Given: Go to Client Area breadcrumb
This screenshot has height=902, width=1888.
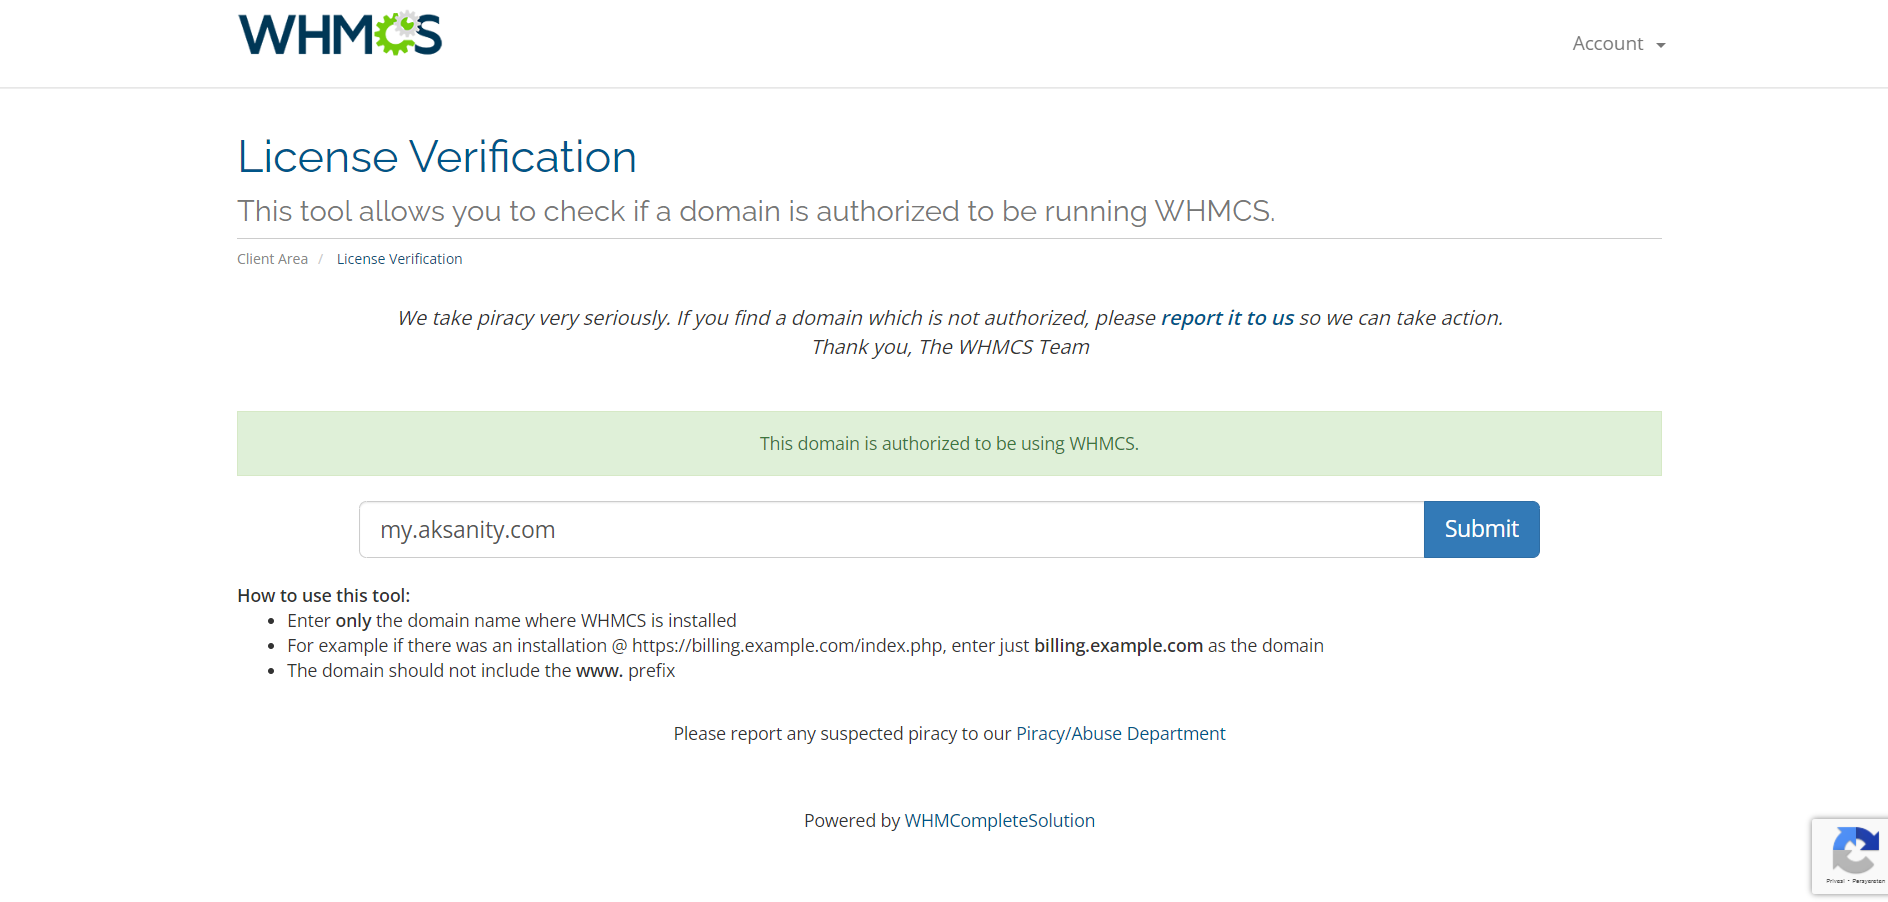Looking at the screenshot, I should click(272, 259).
